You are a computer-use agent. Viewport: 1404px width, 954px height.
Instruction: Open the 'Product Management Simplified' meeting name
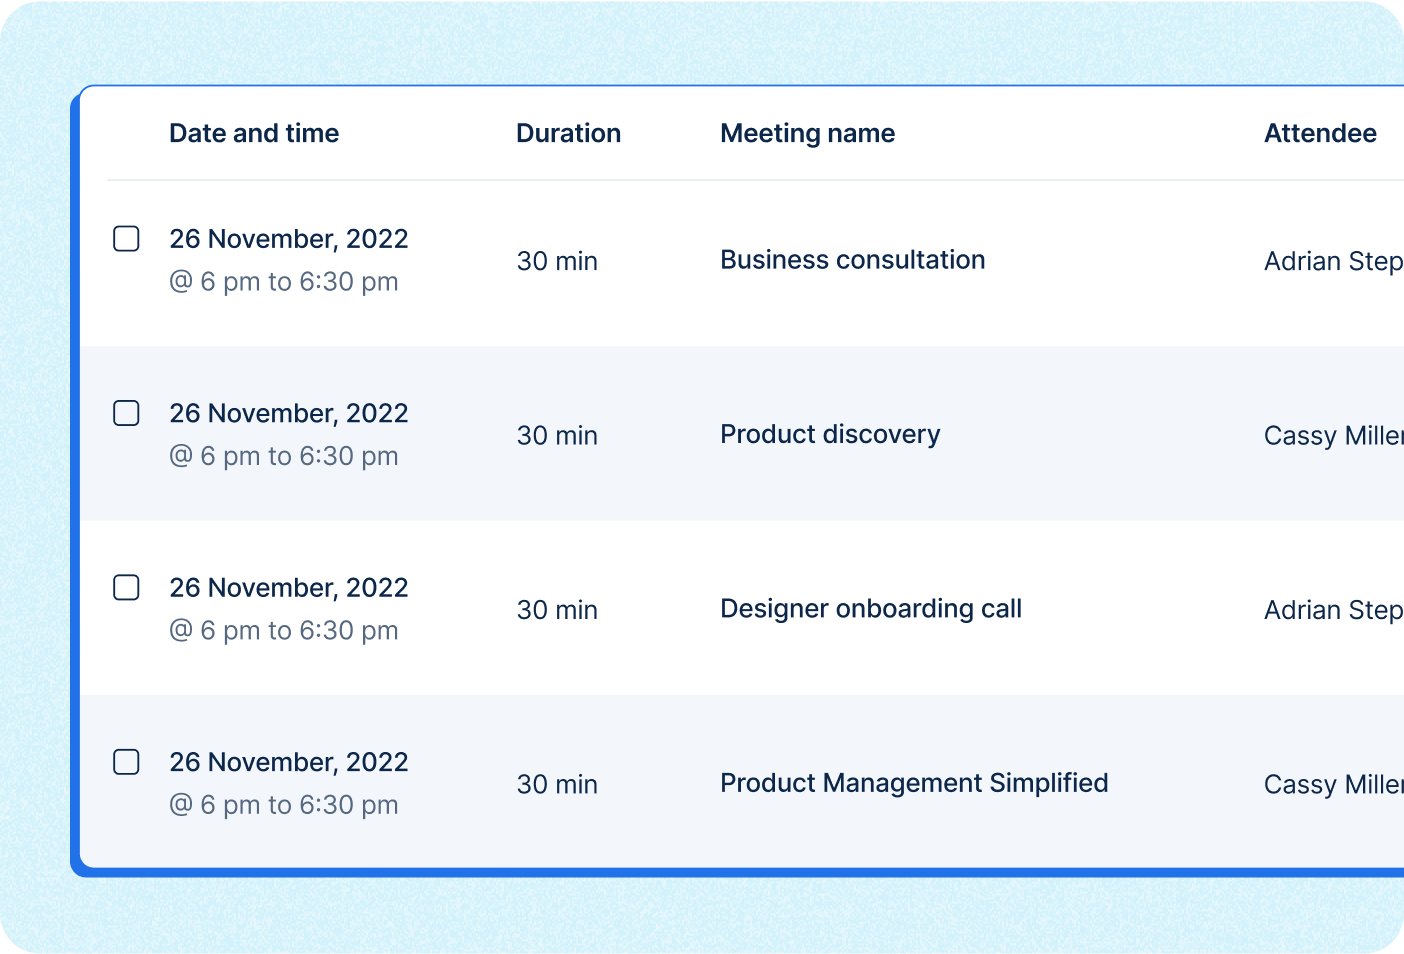click(914, 783)
